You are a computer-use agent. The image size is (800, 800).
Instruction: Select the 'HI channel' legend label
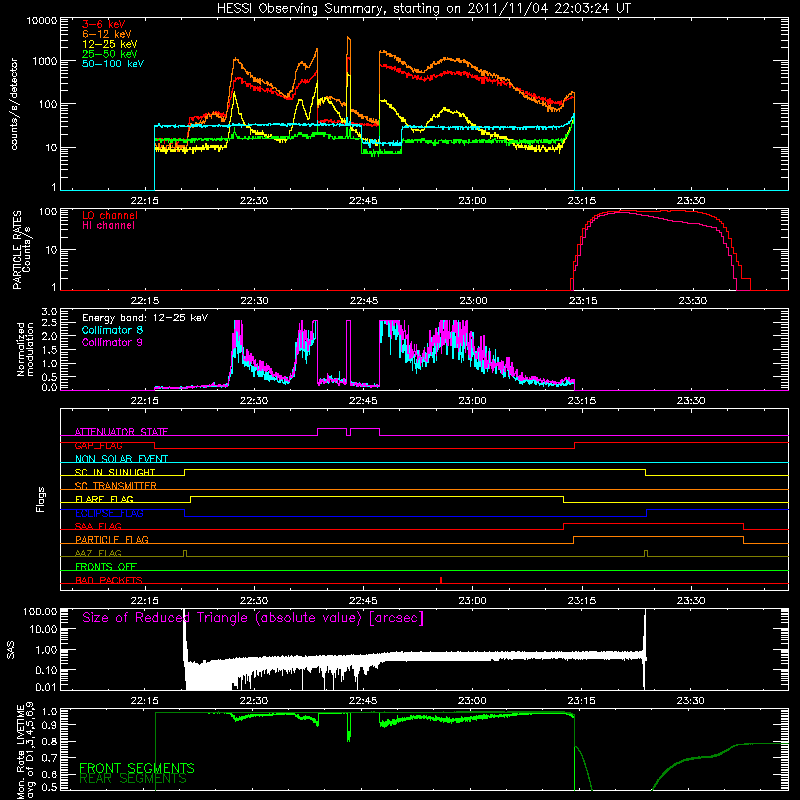[108, 226]
